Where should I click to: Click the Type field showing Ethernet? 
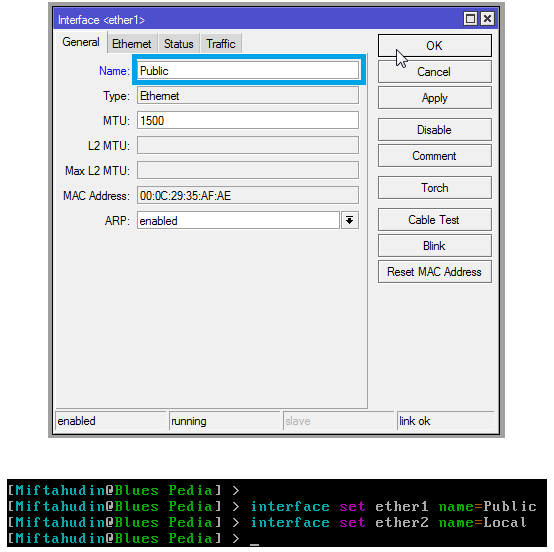pyautogui.click(x=248, y=96)
